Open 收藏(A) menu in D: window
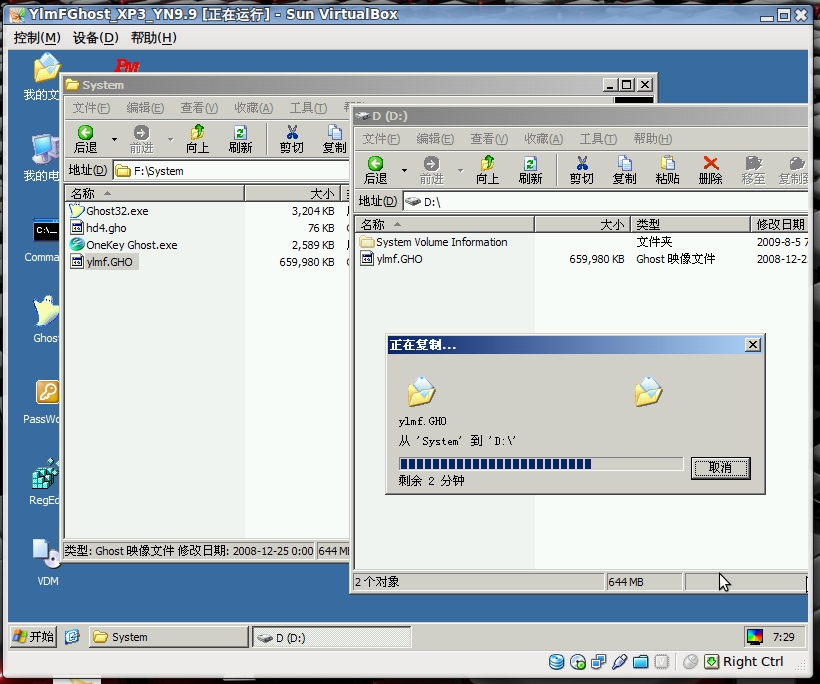 [x=544, y=139]
